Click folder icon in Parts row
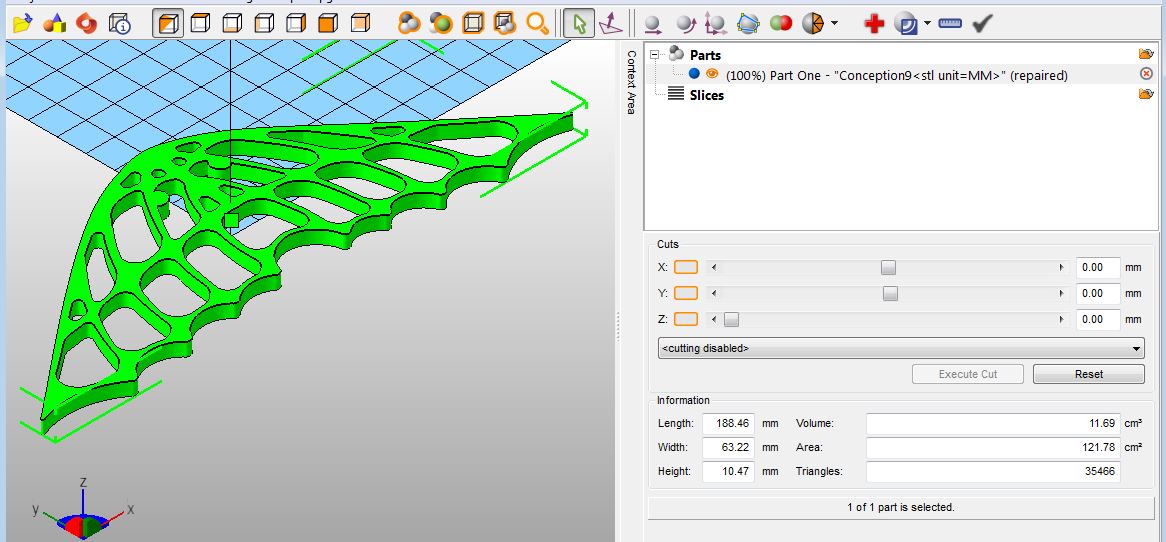 point(1146,54)
